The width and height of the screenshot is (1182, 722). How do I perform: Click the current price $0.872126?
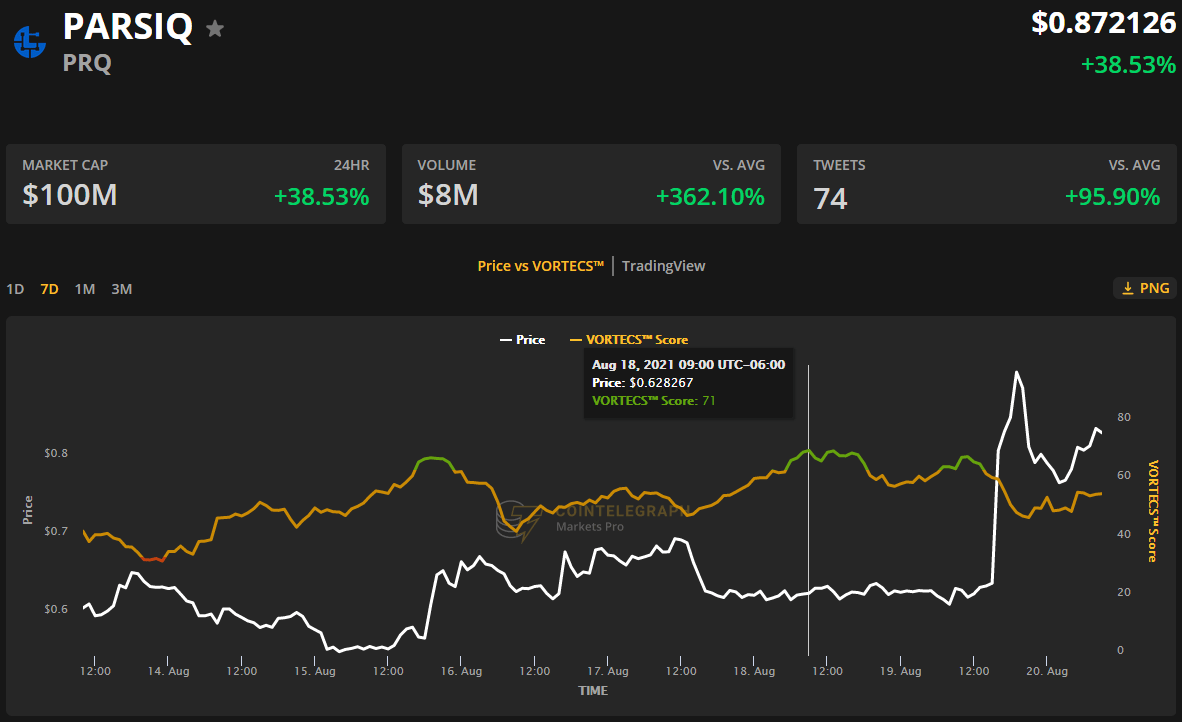[x=1103, y=23]
